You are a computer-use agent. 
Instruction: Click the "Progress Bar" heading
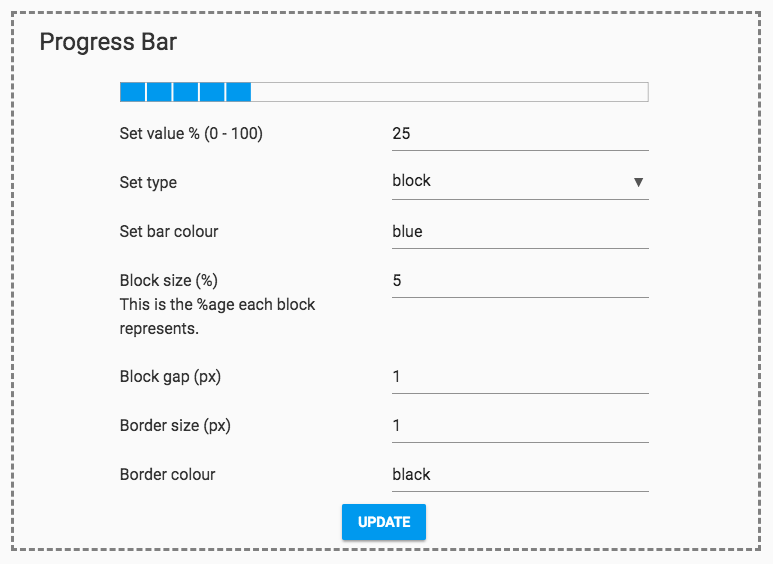(108, 42)
